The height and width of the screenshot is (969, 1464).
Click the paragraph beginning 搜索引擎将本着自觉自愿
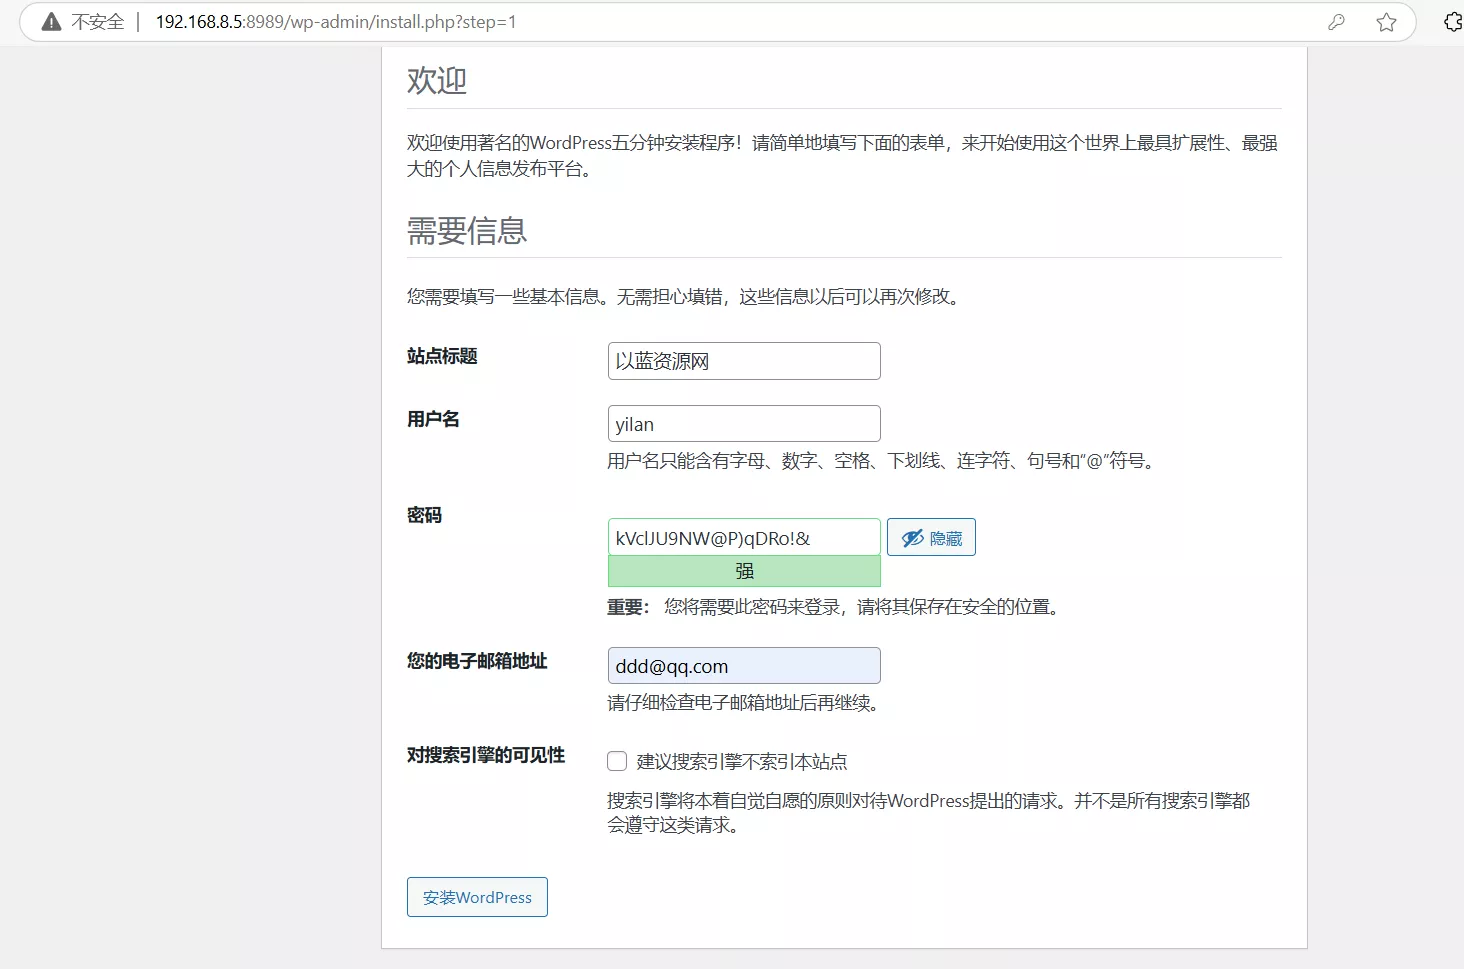[929, 813]
